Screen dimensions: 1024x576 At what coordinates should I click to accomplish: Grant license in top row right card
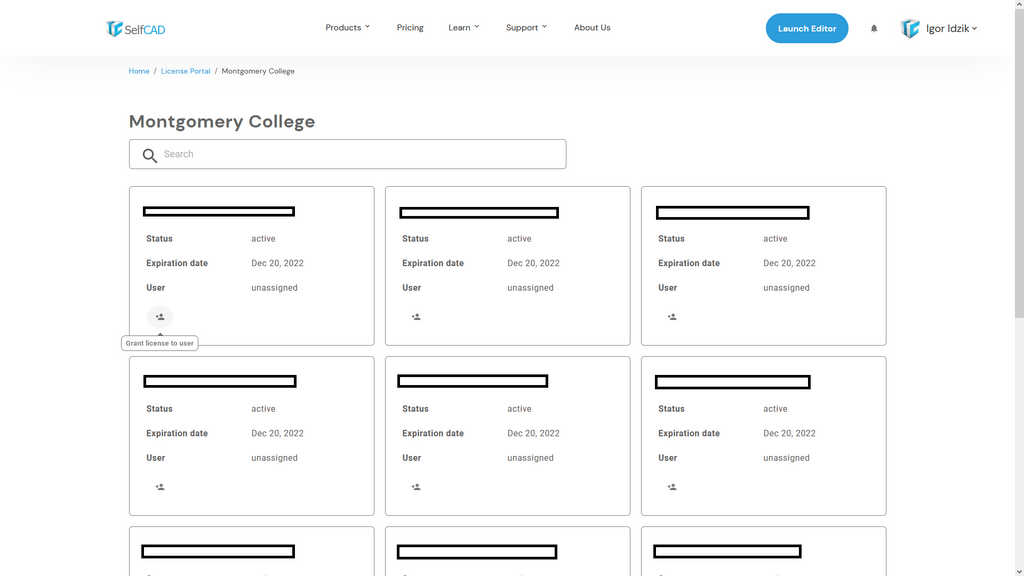pos(672,317)
